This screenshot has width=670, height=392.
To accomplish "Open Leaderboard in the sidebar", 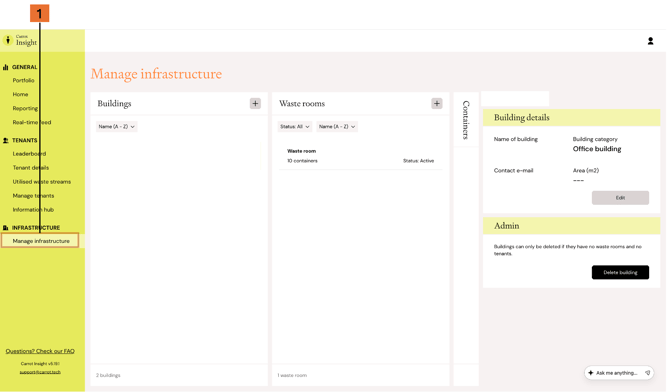I will pos(29,154).
